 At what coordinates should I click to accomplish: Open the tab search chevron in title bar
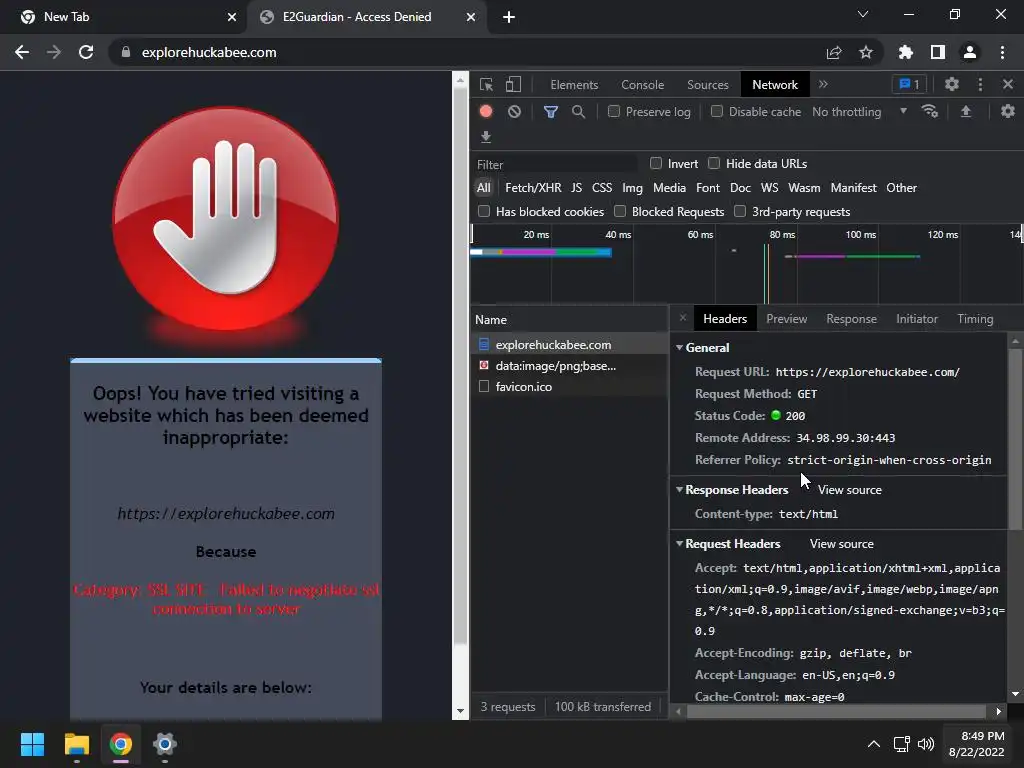[x=863, y=14]
